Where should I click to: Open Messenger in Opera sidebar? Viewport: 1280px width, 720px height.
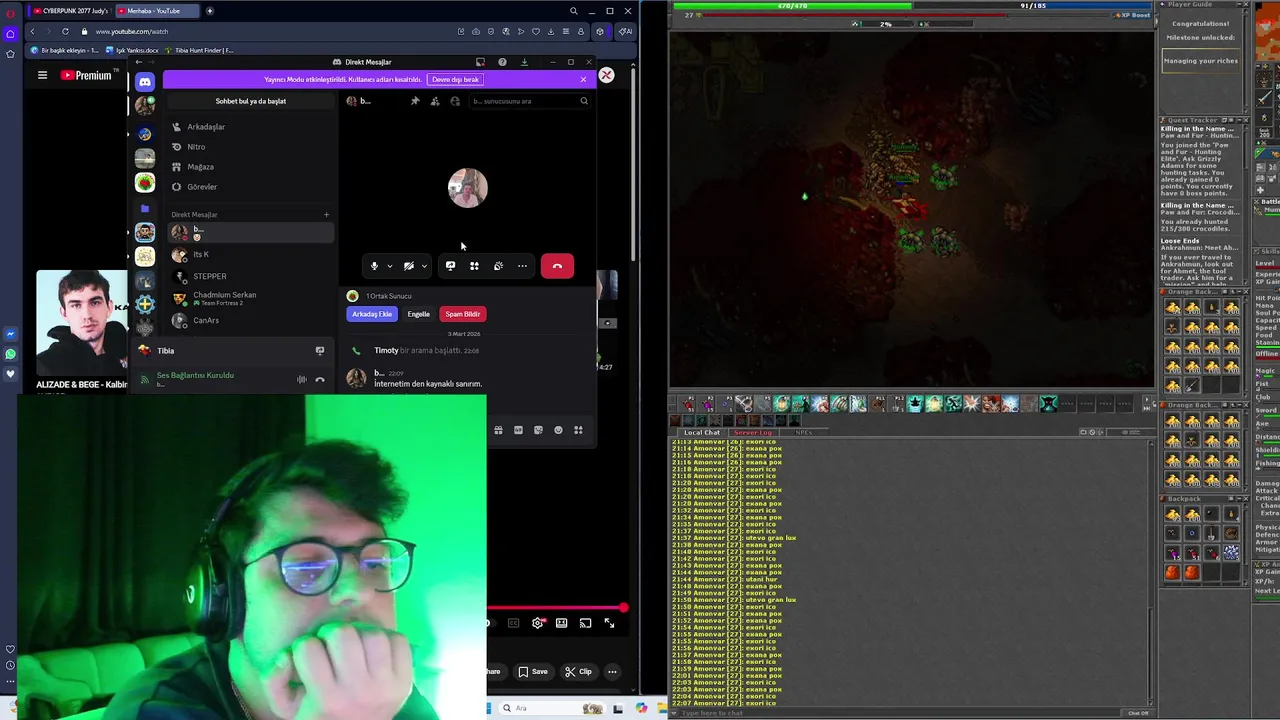point(10,334)
